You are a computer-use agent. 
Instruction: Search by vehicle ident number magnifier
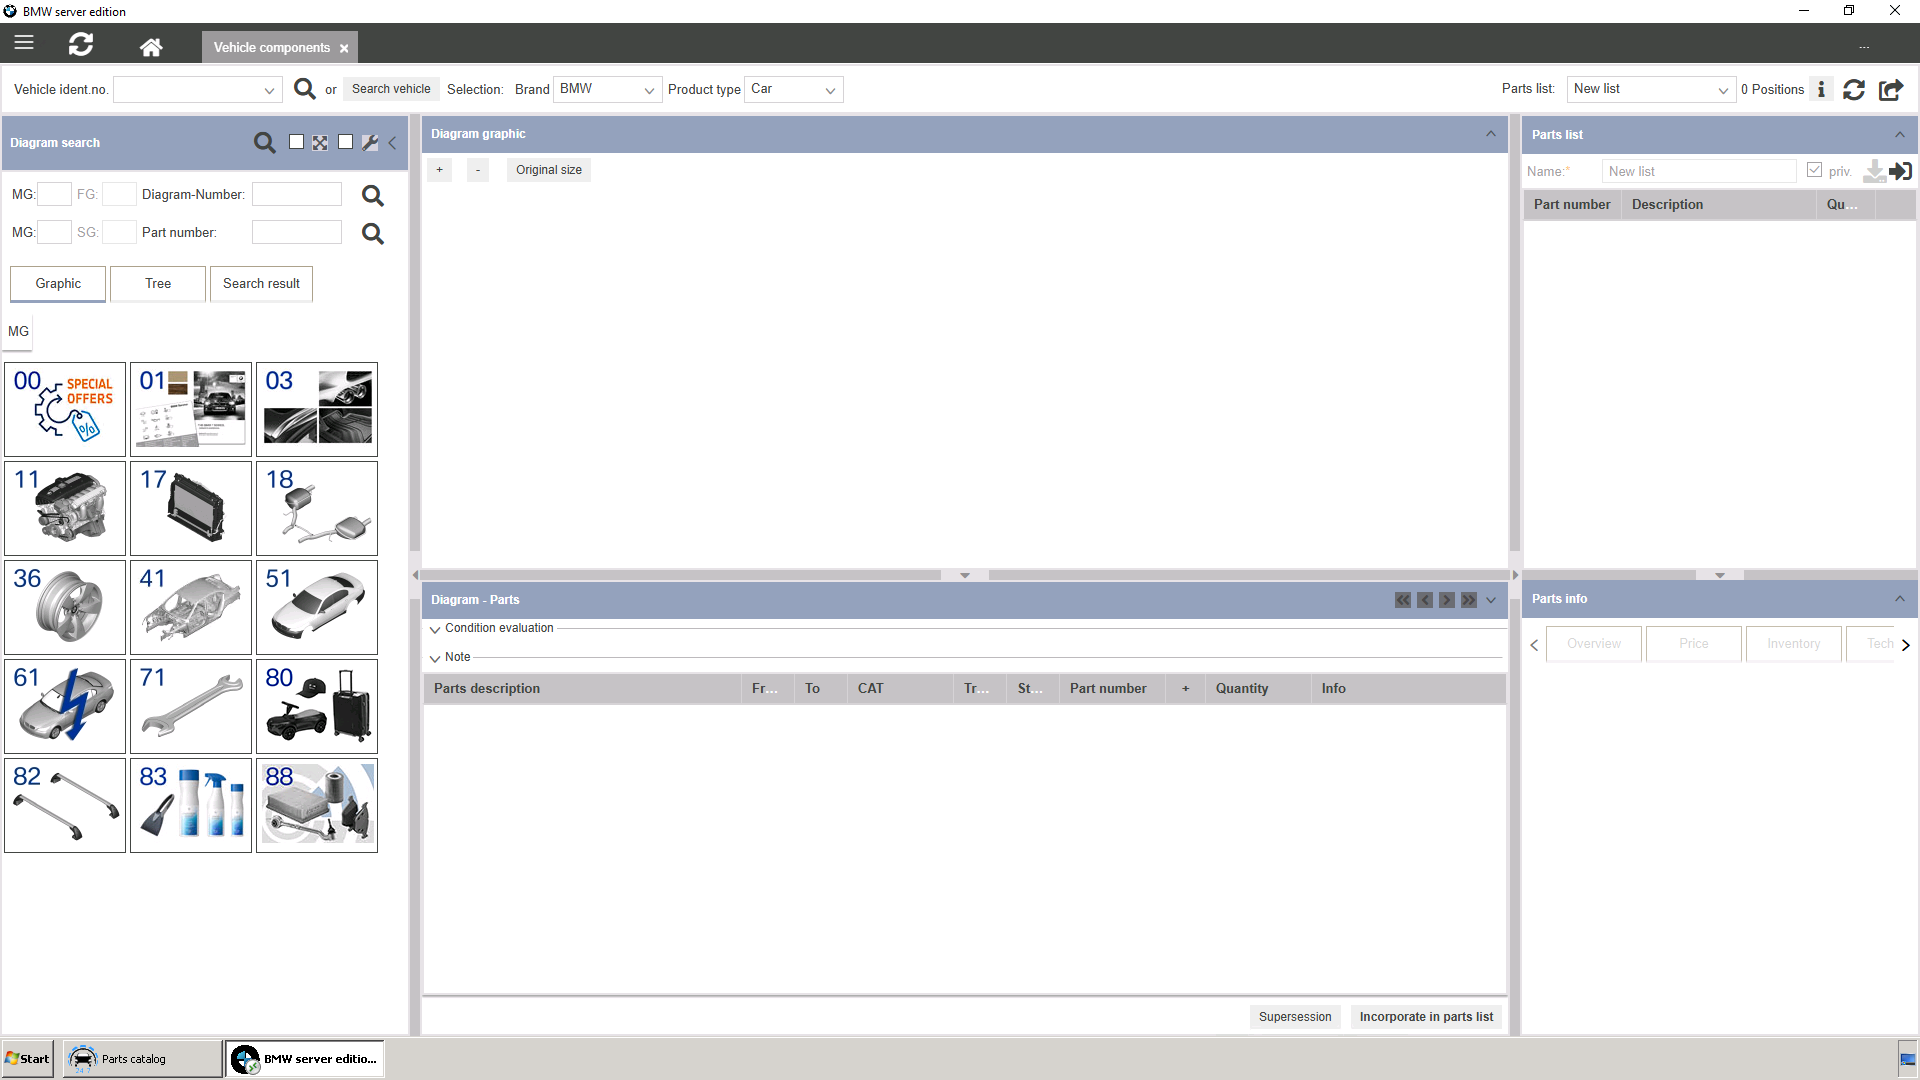[x=305, y=89]
